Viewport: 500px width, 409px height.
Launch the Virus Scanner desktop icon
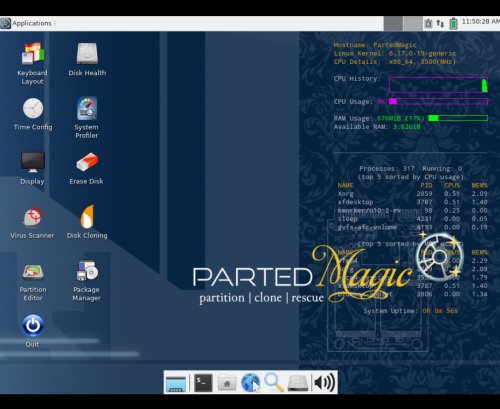pos(33,216)
